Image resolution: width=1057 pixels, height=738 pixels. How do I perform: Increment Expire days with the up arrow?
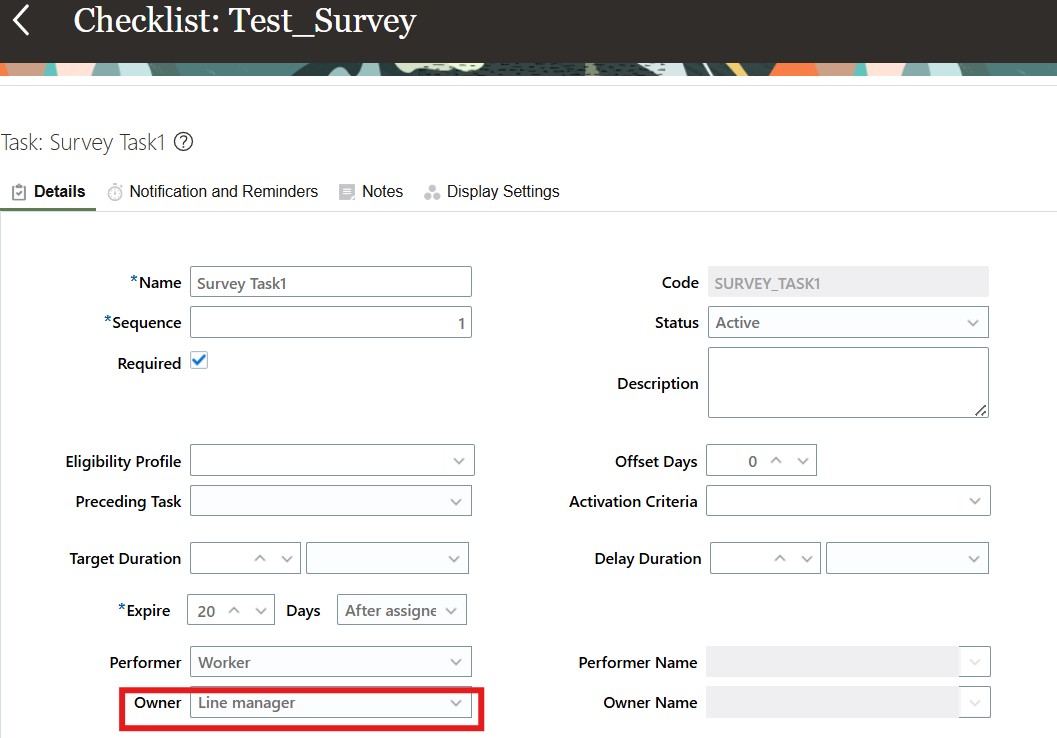(233, 610)
